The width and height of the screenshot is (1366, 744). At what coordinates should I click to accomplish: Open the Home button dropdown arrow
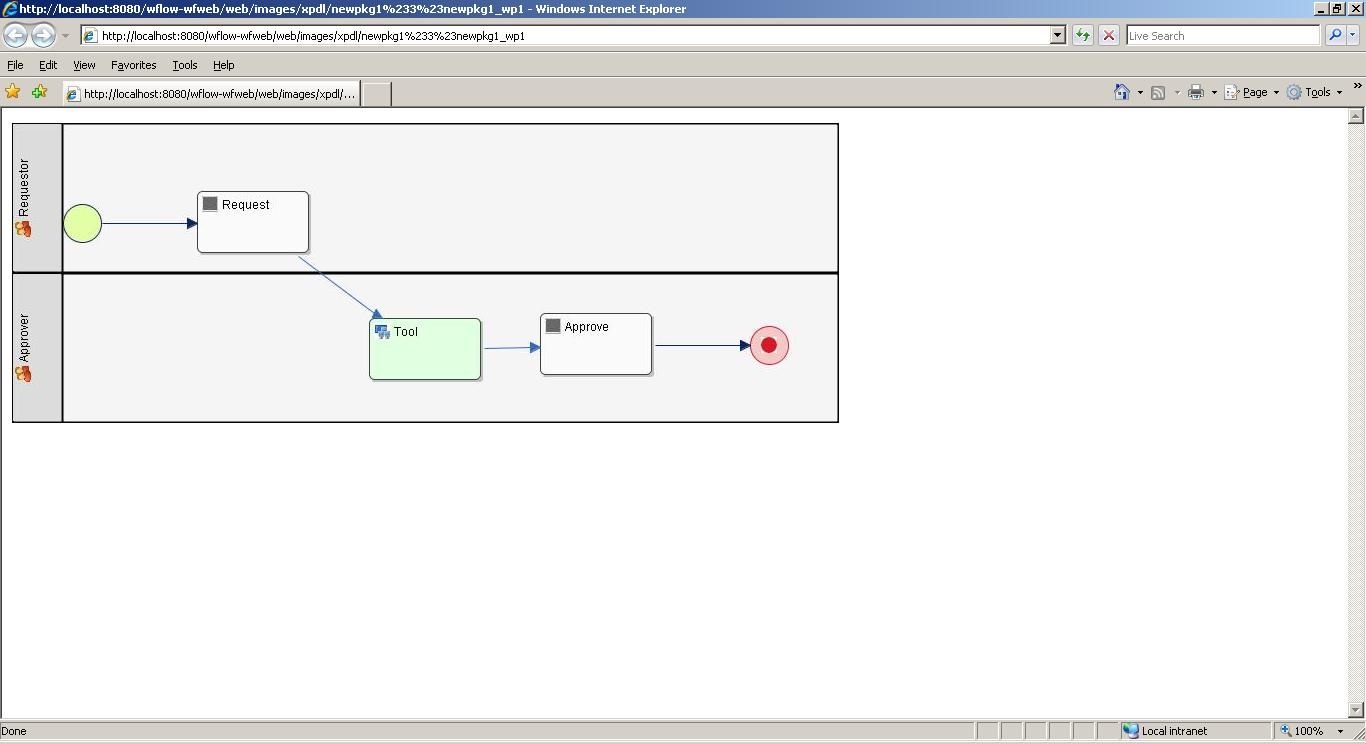tap(1140, 93)
